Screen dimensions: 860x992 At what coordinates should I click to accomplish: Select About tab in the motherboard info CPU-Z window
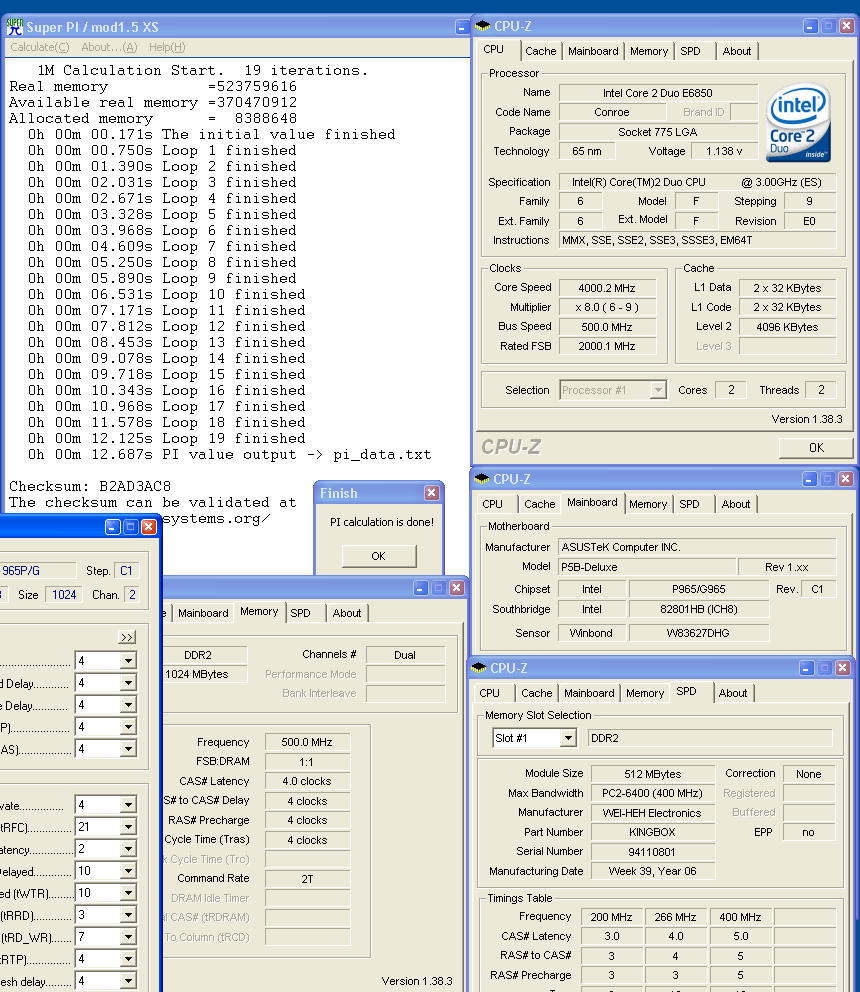tap(736, 504)
